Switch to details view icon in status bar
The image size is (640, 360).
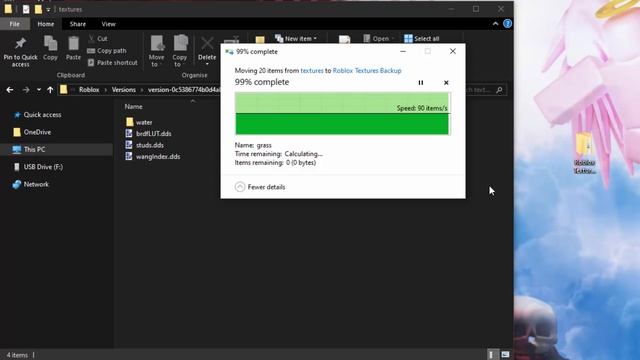pos(491,355)
